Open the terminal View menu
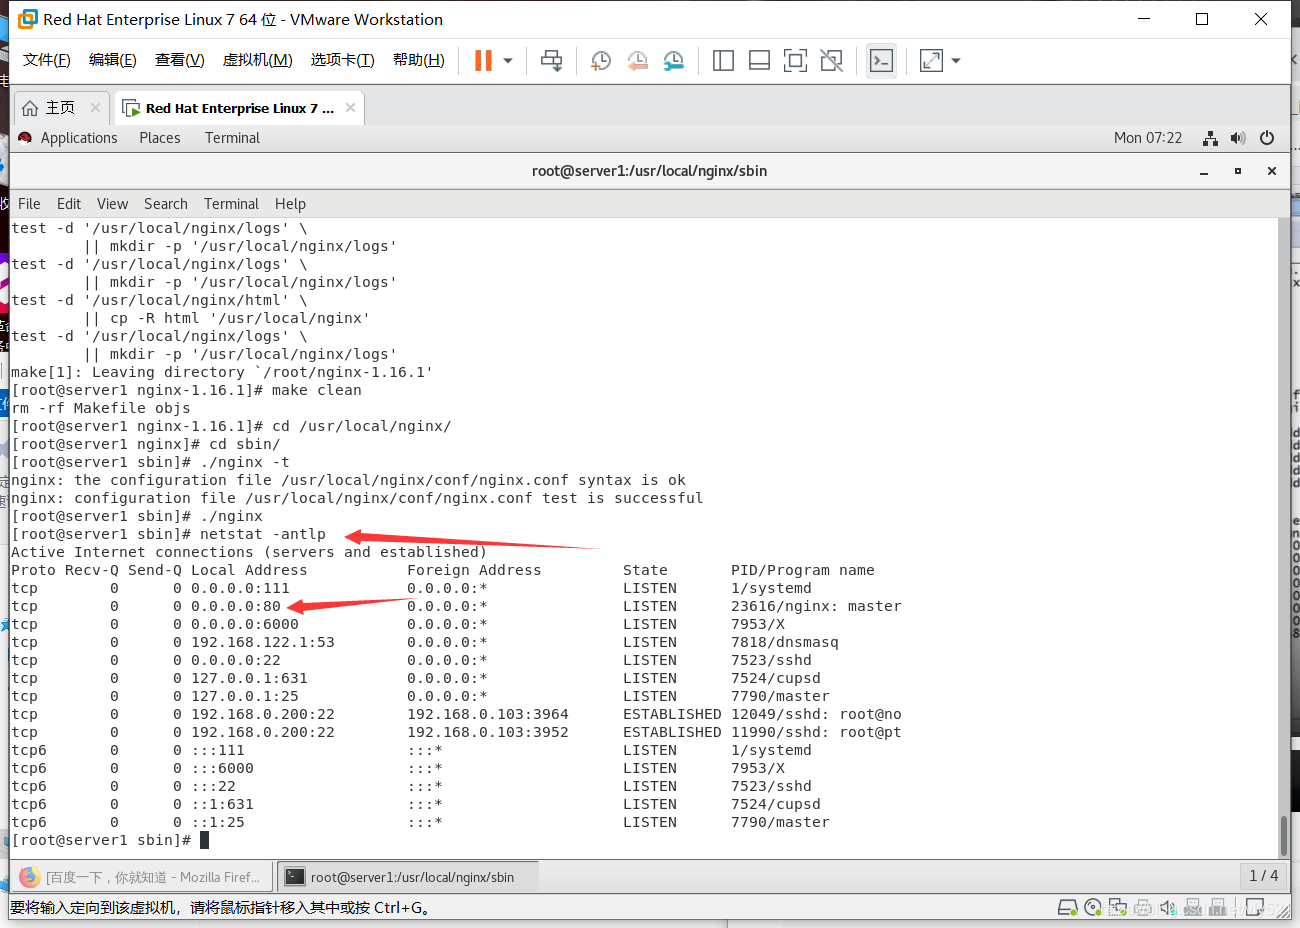 (x=112, y=204)
